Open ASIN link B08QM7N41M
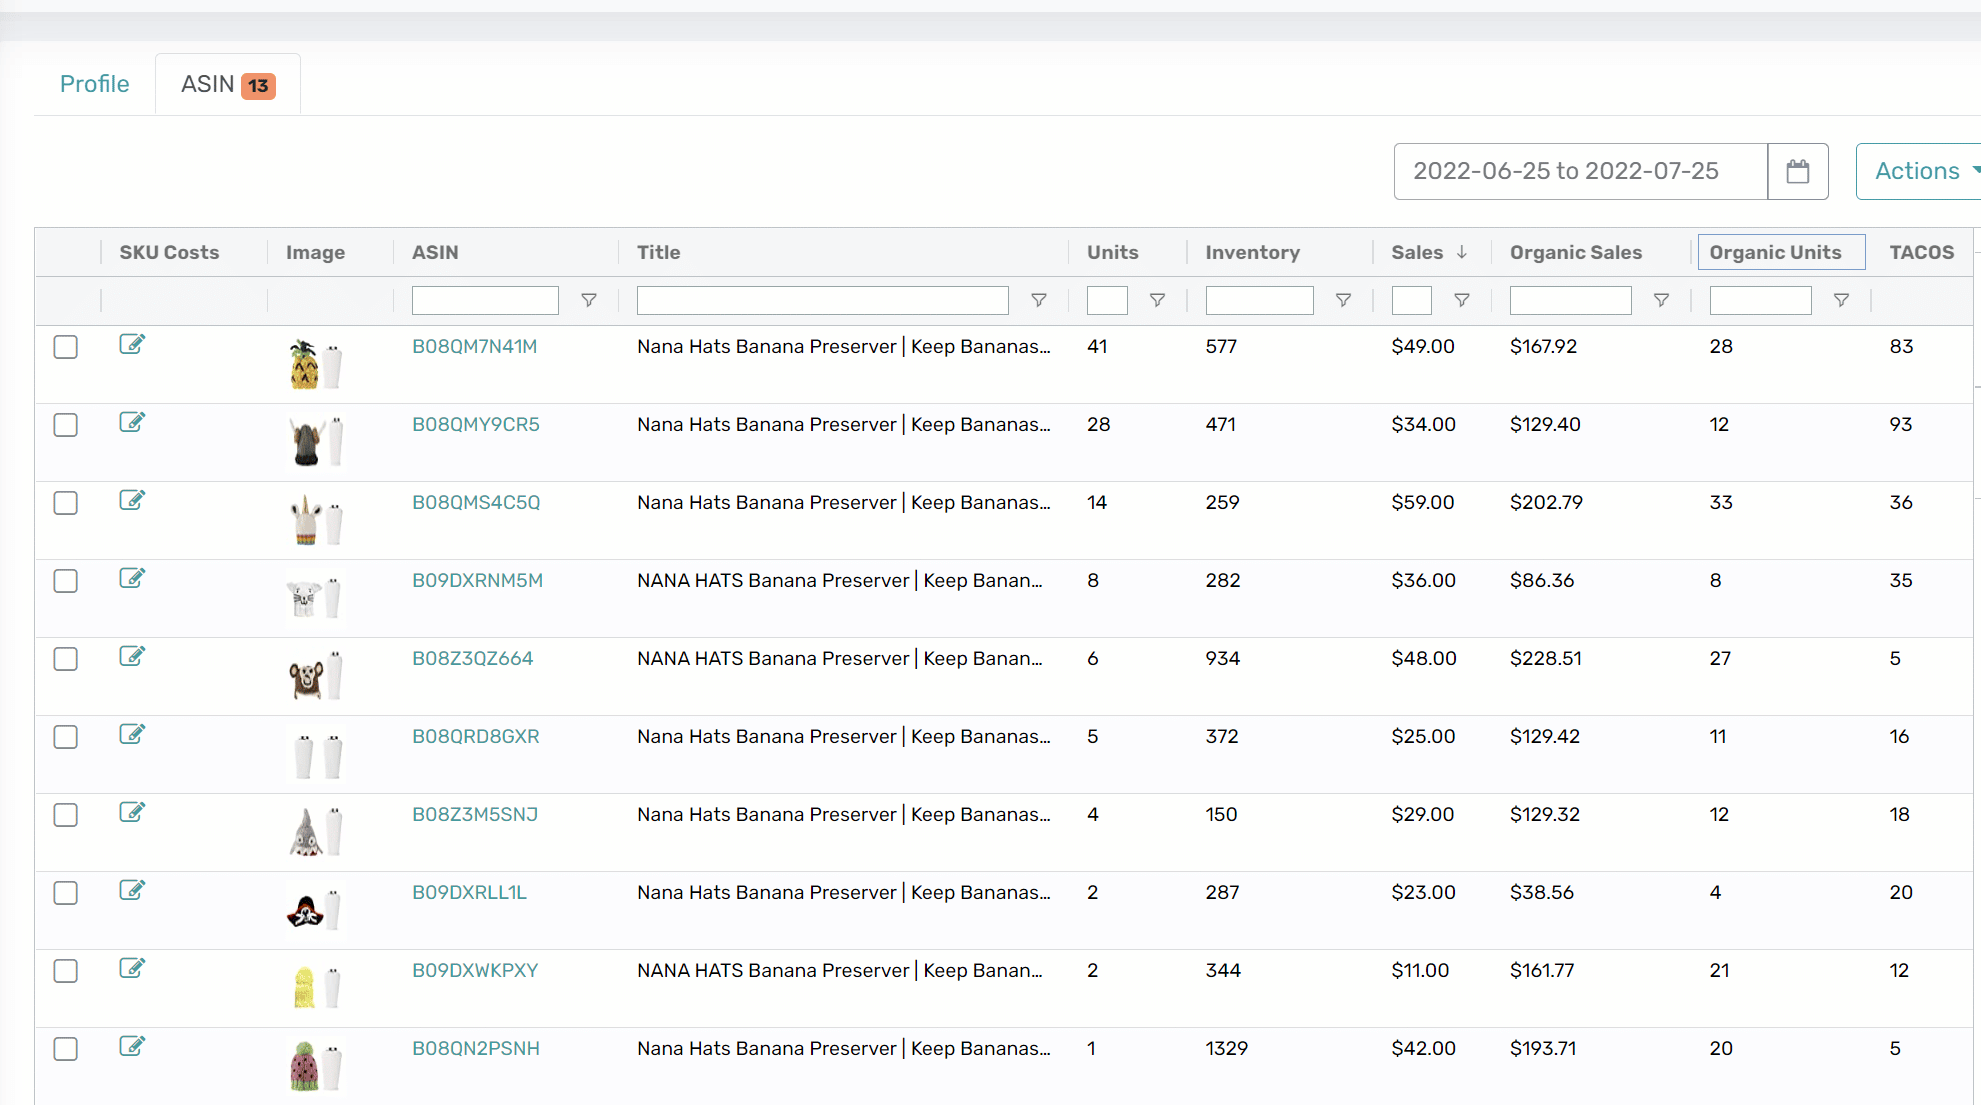Image resolution: width=1981 pixels, height=1105 pixels. [x=474, y=346]
